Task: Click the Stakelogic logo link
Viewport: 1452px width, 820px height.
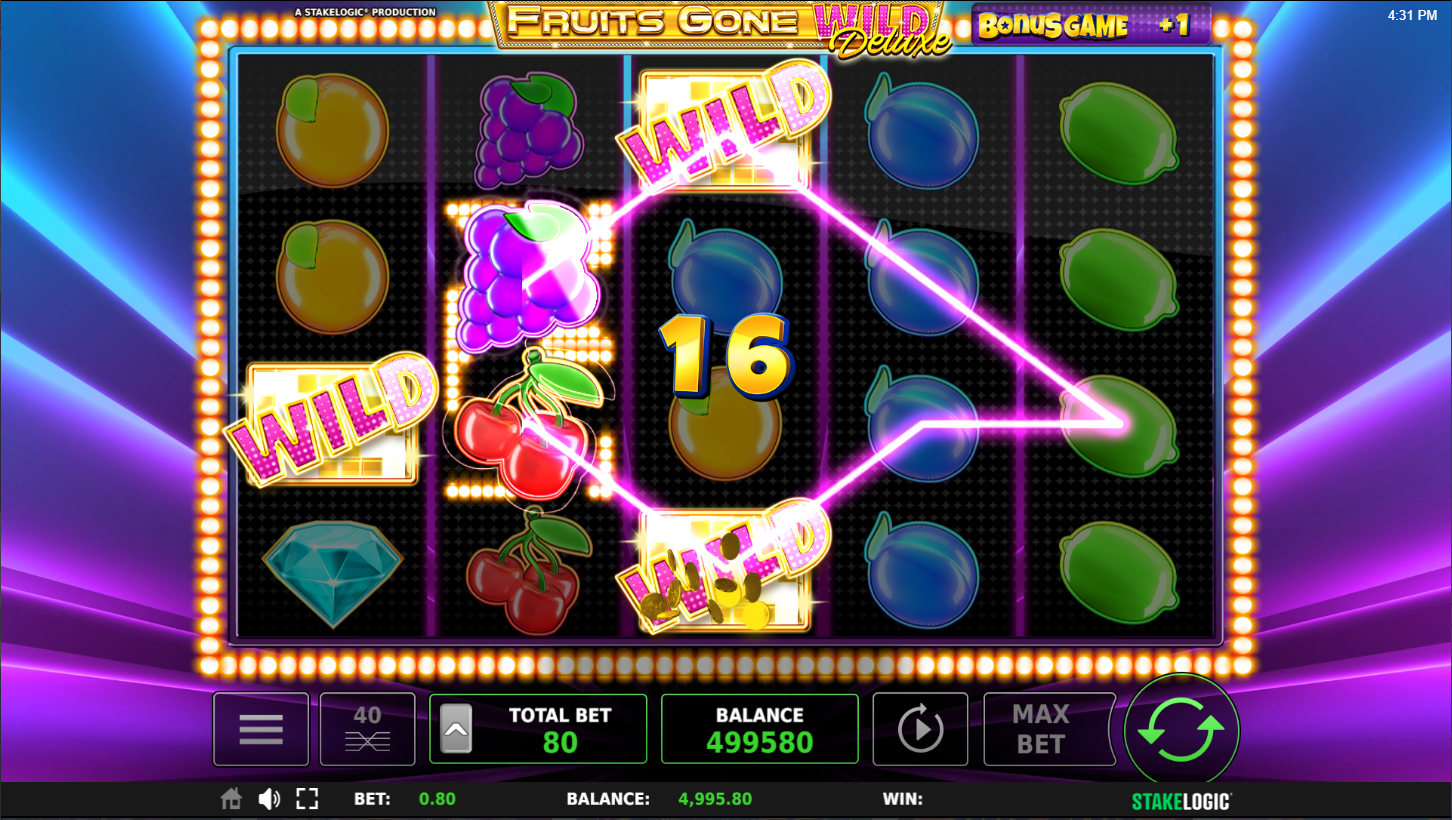Action: pos(1181,801)
